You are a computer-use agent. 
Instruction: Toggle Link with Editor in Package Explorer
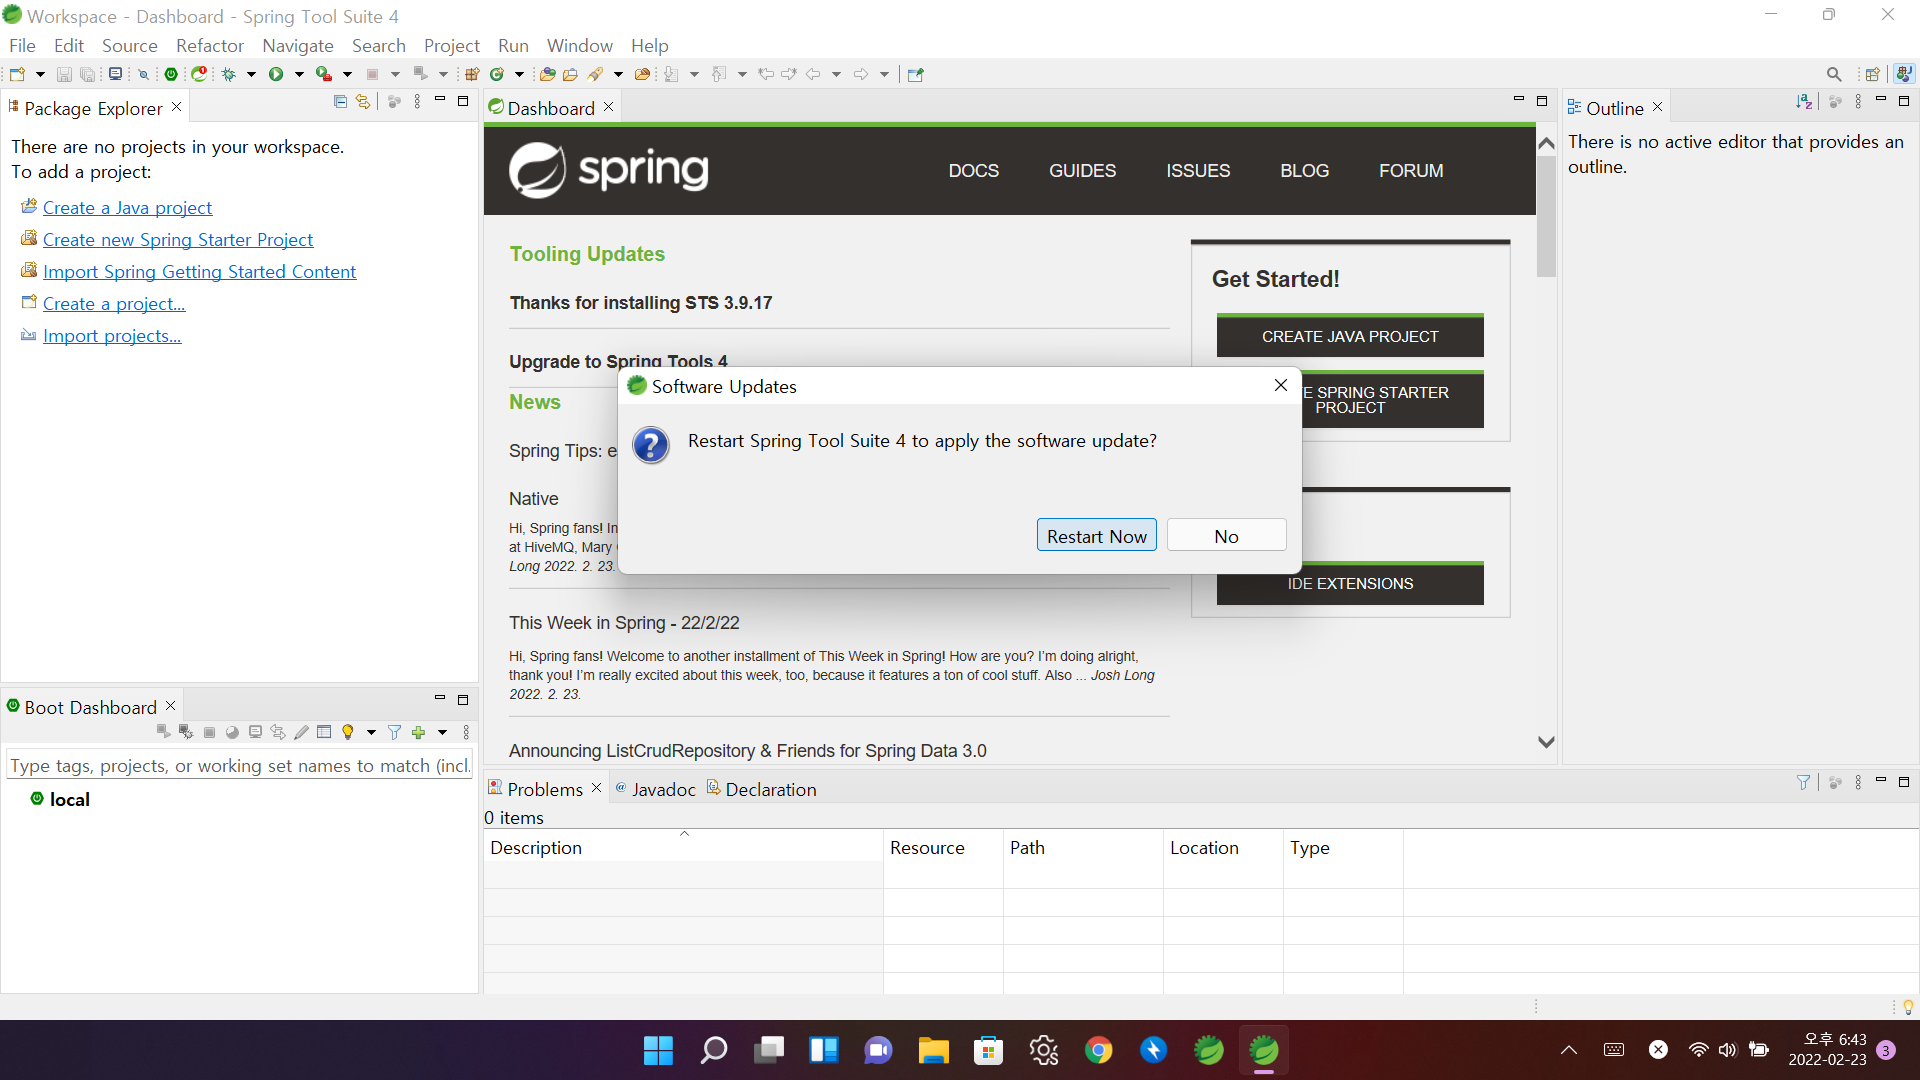[x=363, y=102]
